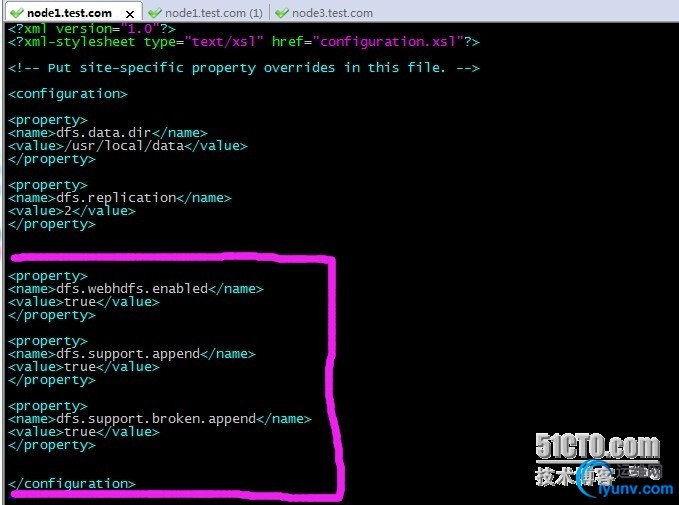Image resolution: width=679 pixels, height=505 pixels.
Task: Click the green check icon on node3.test.com tab
Action: click(x=281, y=13)
